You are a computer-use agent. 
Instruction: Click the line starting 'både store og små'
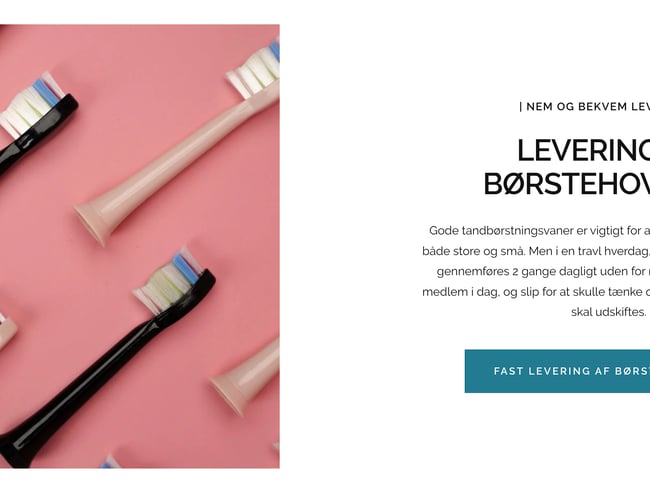pyautogui.click(x=536, y=251)
